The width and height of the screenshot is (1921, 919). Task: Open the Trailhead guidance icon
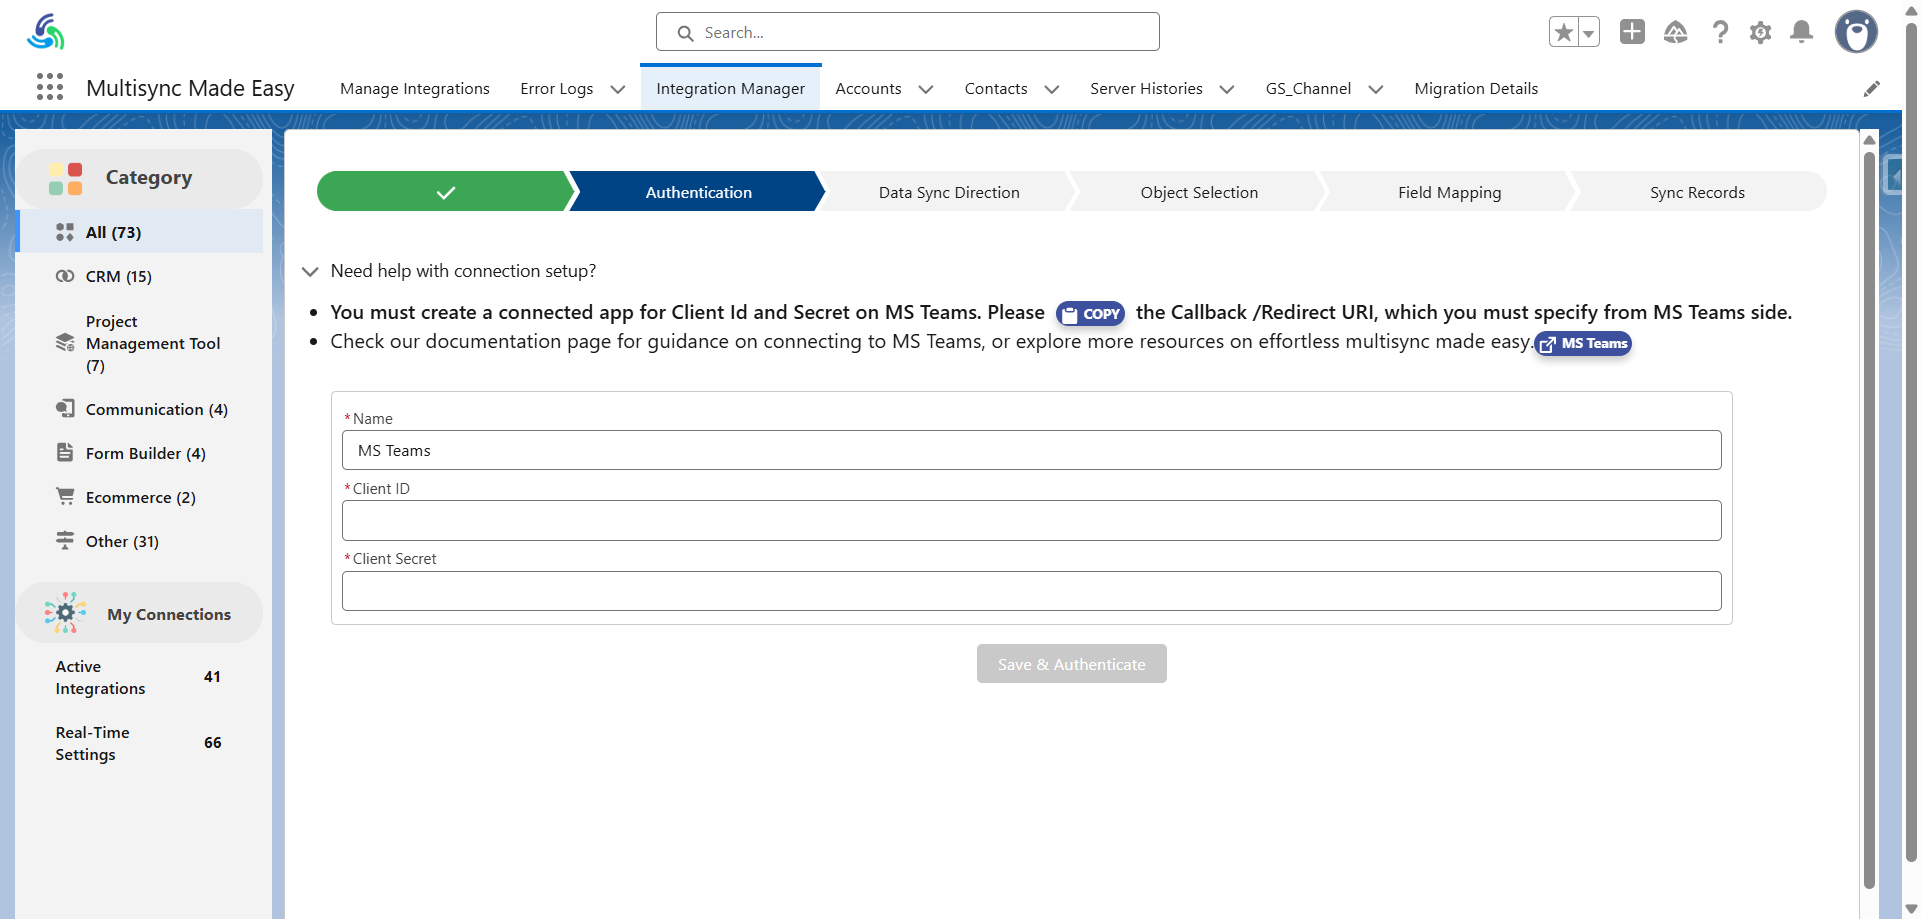tap(1675, 32)
